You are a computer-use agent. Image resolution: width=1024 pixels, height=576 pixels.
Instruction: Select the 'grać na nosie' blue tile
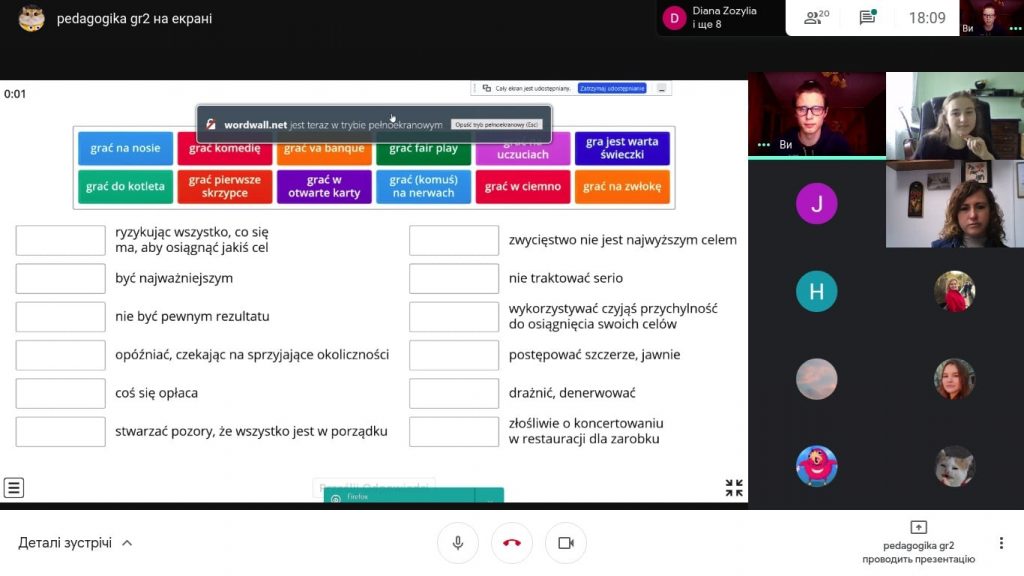tap(125, 148)
